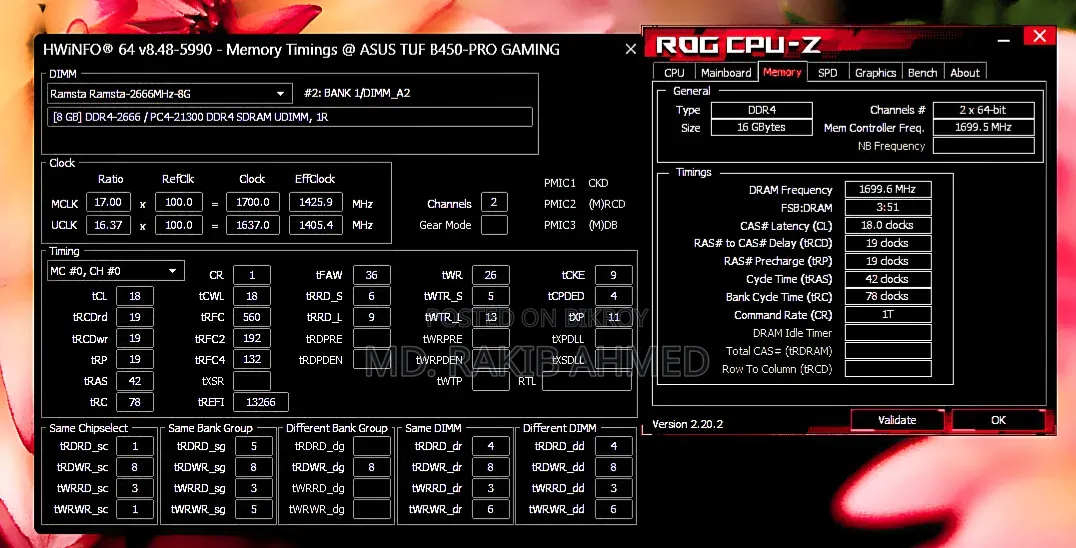Click the Command Rate value 1T
Viewport: 1076px width, 548px height.
887,315
